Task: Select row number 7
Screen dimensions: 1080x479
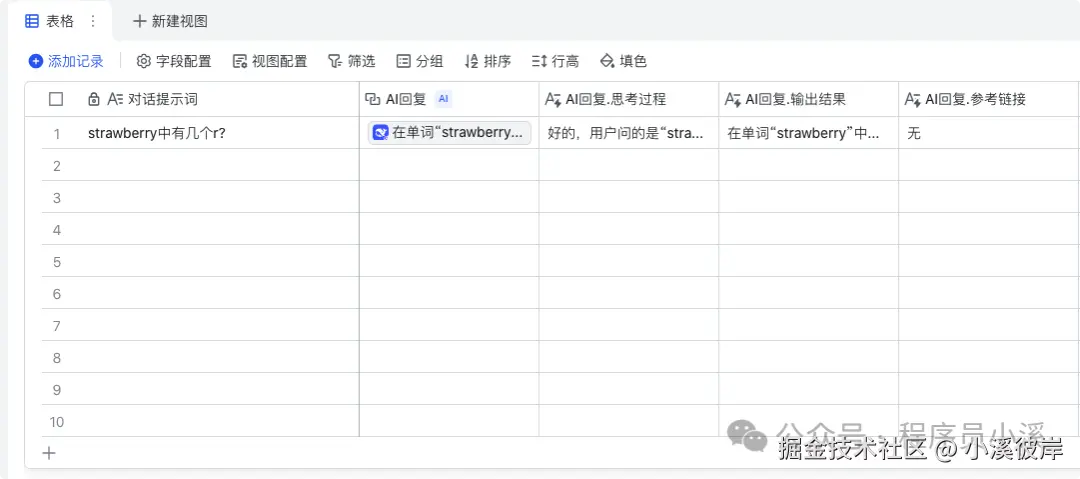Action: click(57, 326)
